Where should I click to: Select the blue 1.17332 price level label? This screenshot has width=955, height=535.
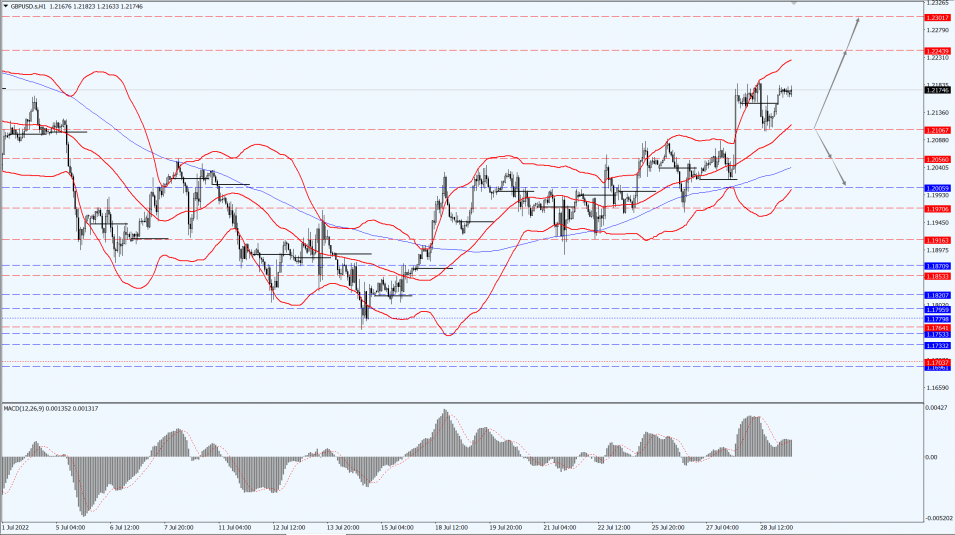[x=937, y=345]
